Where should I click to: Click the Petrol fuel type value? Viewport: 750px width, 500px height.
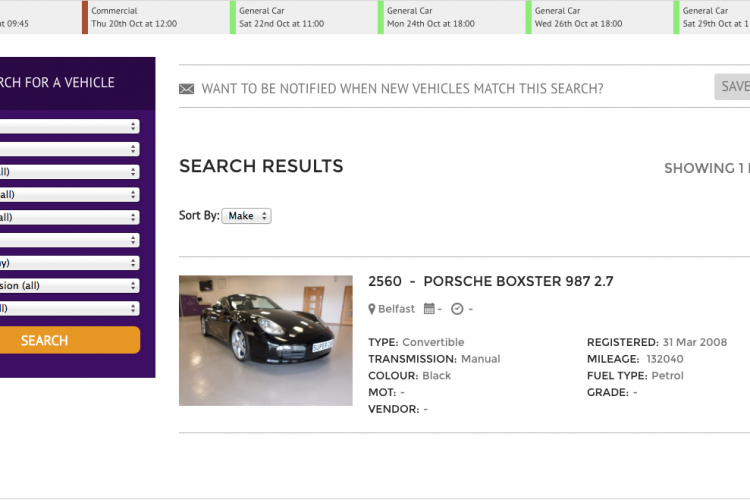tap(667, 376)
